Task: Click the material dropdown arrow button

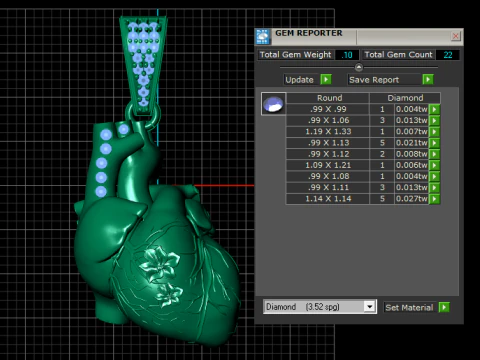Action: coord(369,307)
